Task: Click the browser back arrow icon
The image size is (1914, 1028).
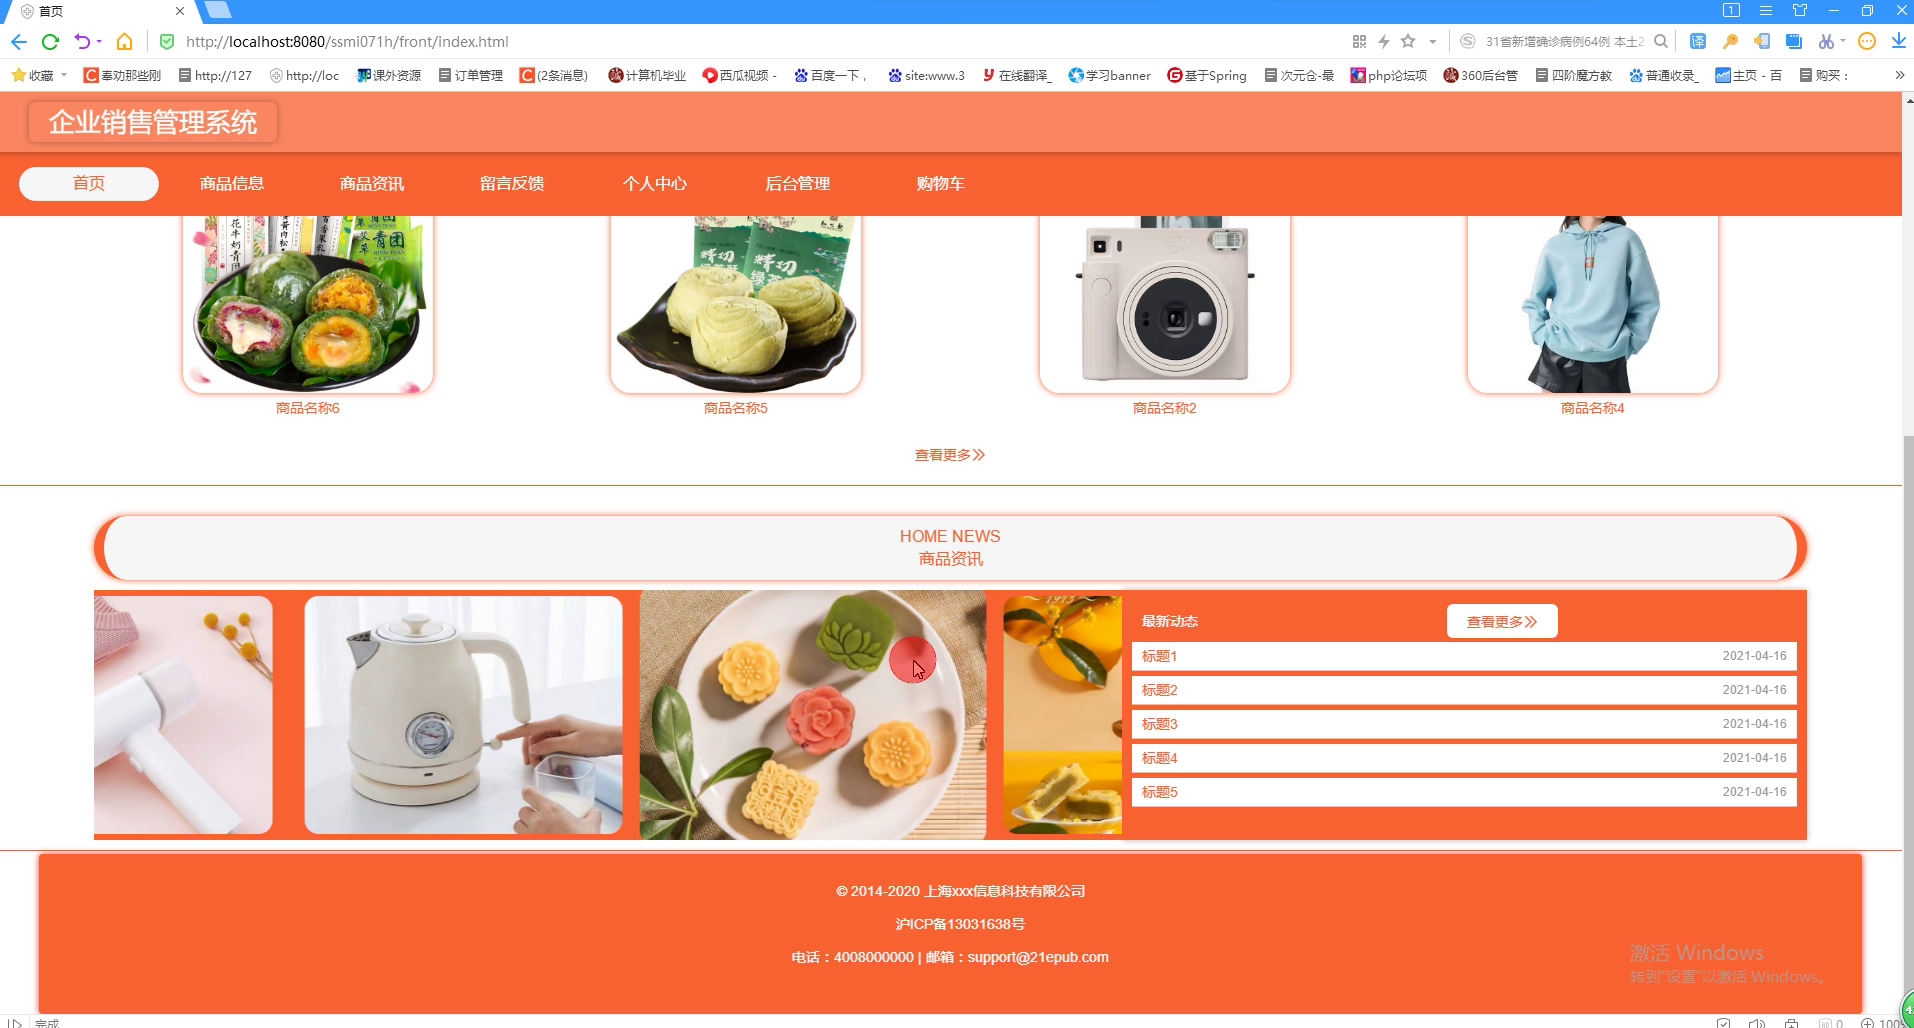Action: (x=18, y=42)
